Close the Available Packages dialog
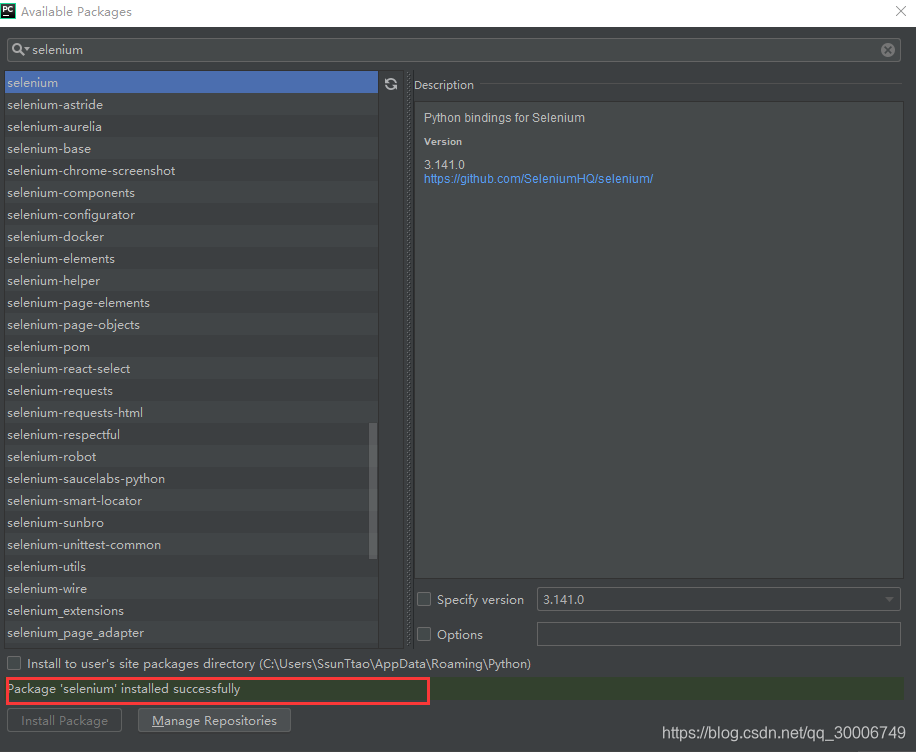This screenshot has height=752, width=916. (901, 11)
